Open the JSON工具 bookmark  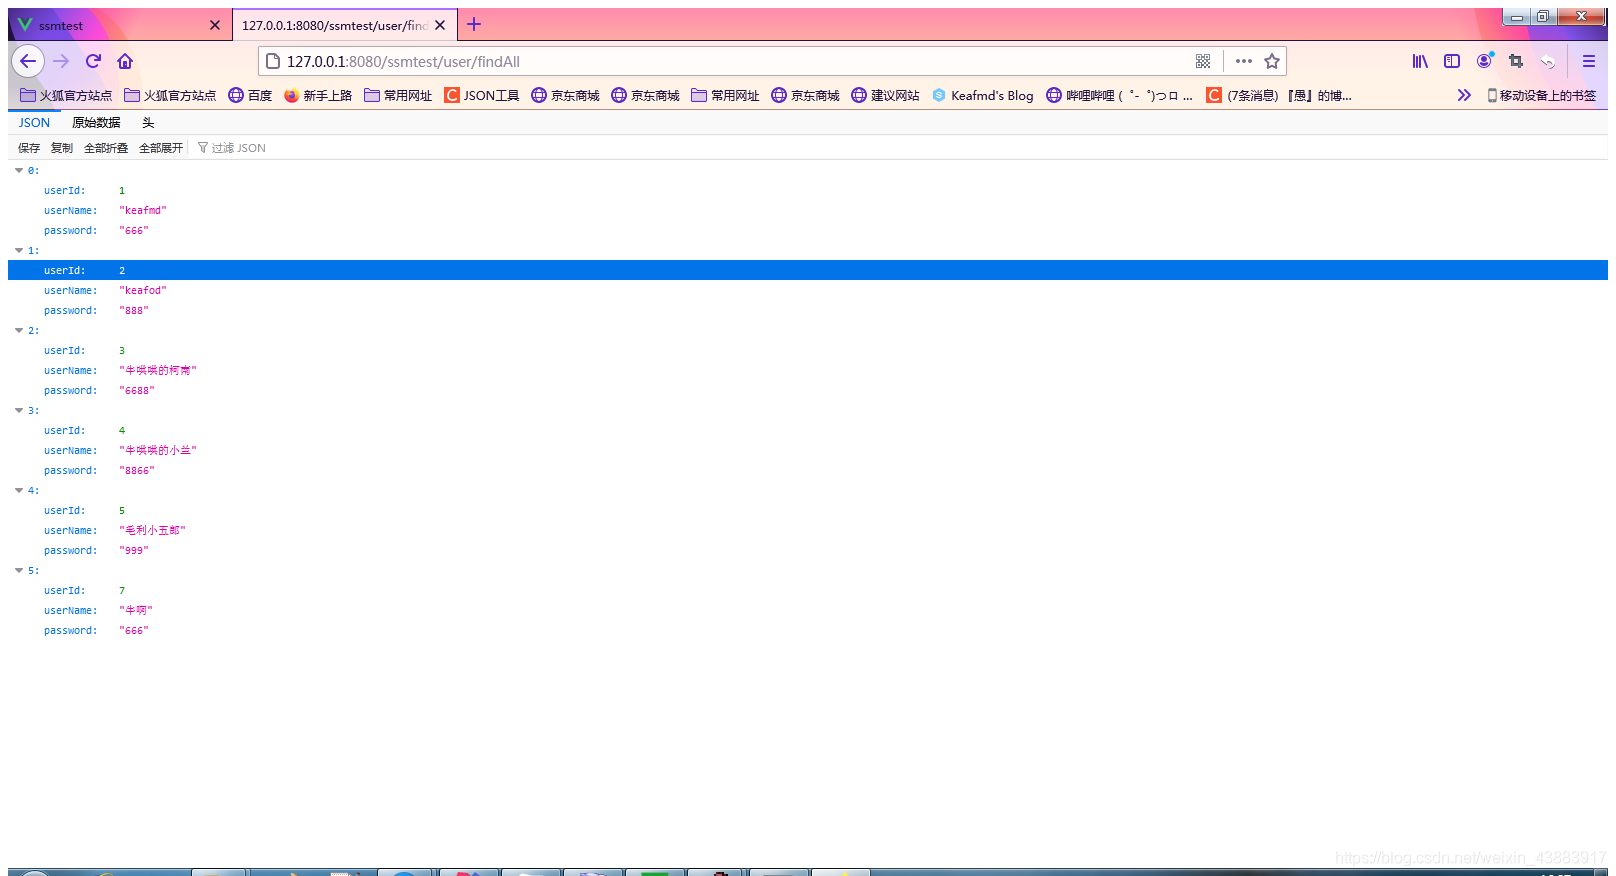coord(482,95)
